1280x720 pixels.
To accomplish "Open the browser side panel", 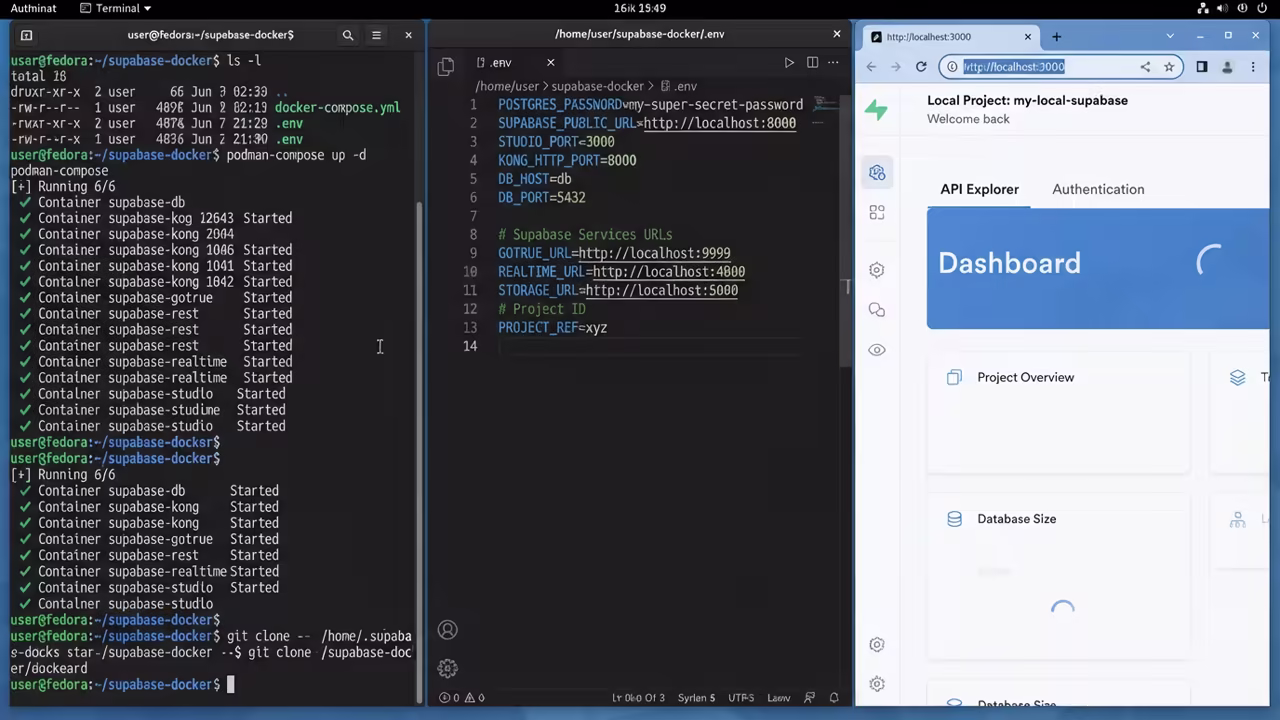I will click(x=1202, y=67).
